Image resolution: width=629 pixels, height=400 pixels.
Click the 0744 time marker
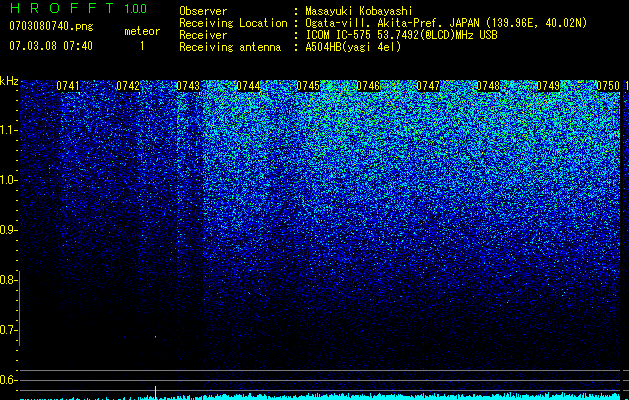(248, 86)
